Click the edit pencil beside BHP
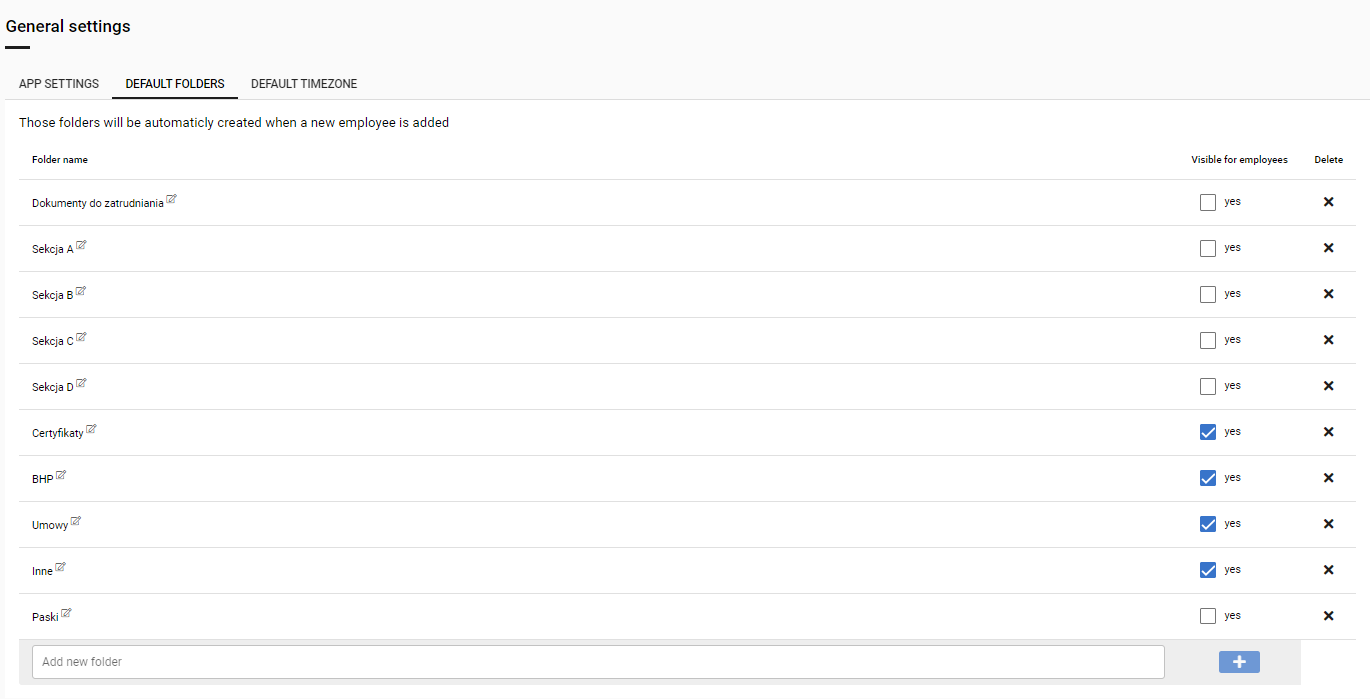This screenshot has width=1370, height=699. coord(61,476)
